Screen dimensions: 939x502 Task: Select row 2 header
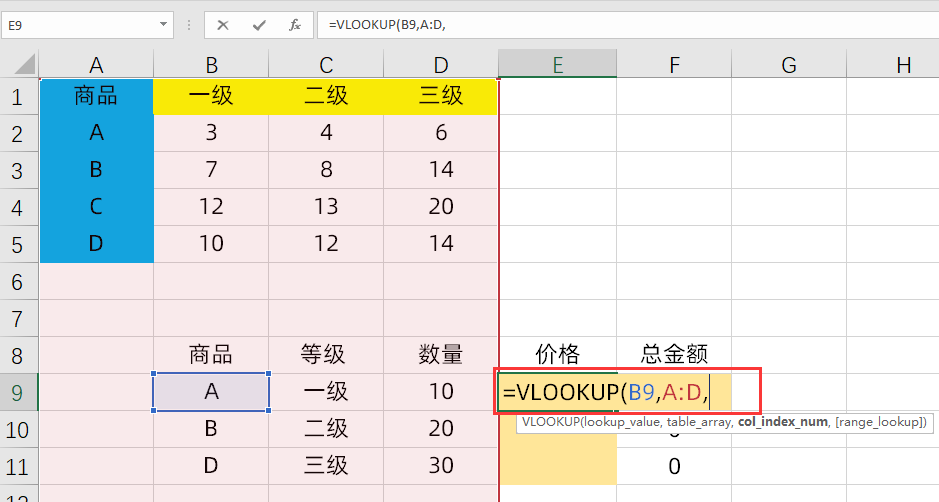point(19,133)
